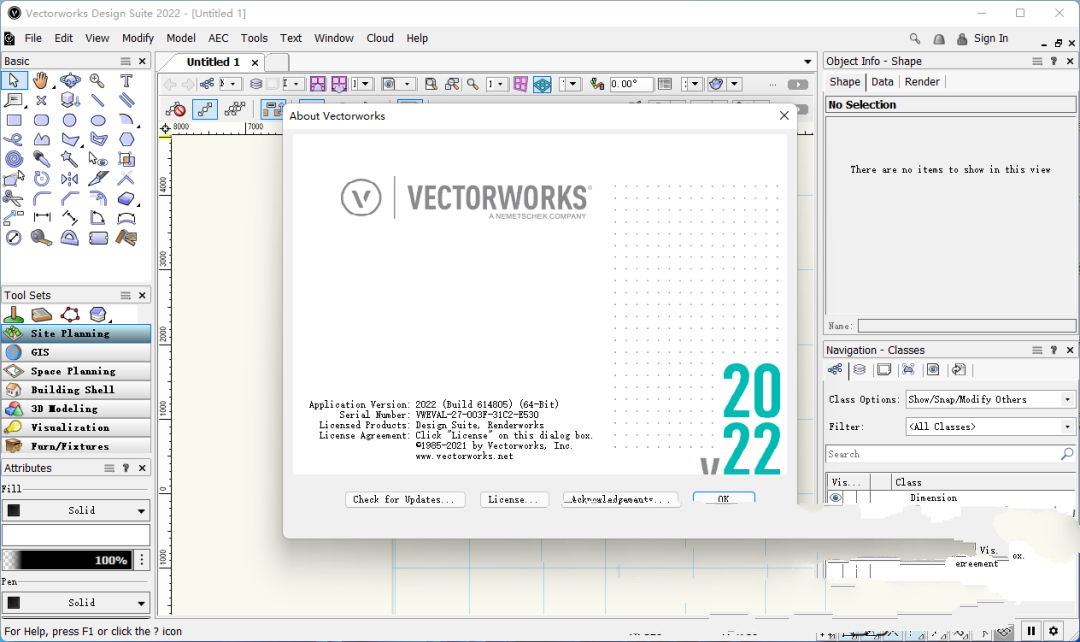
Task: Open the Saved Views tab in Navigation
Action: click(x=933, y=370)
